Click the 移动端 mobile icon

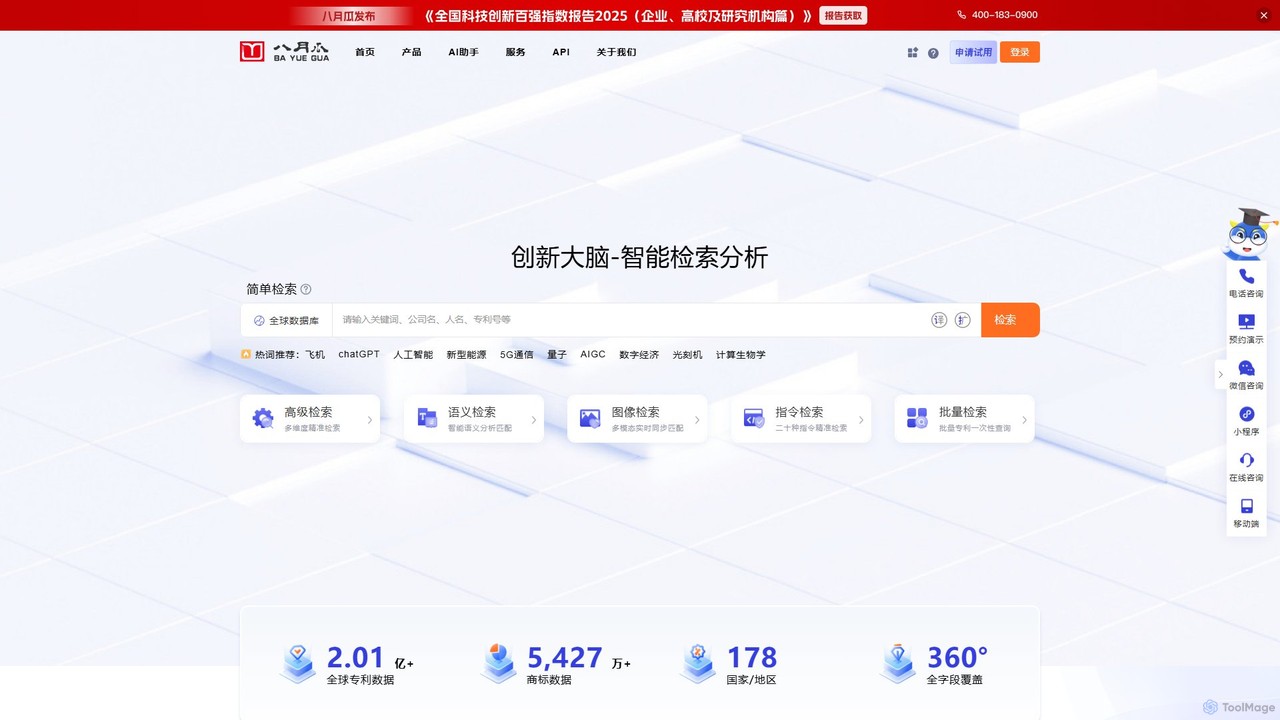[x=1246, y=506]
